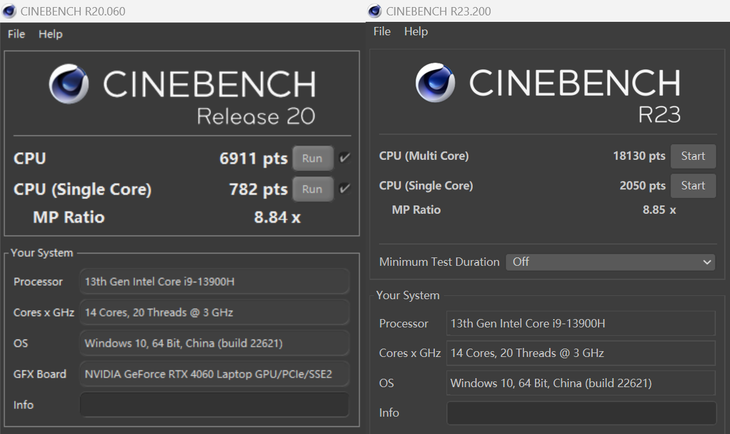Click the 782 pts single core score
The height and width of the screenshot is (434, 730).
[x=258, y=189]
